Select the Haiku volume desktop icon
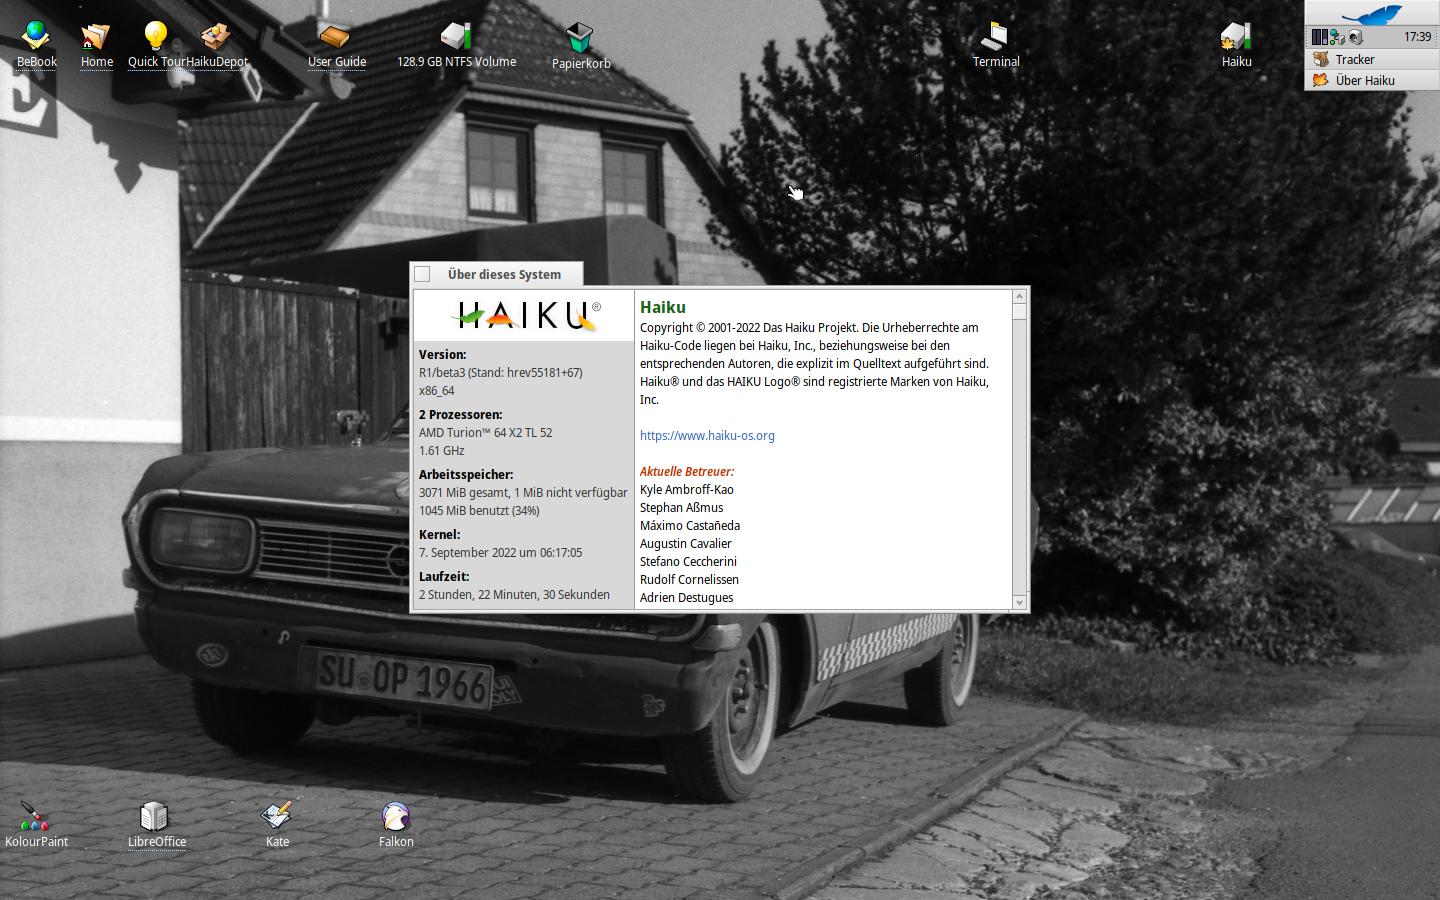This screenshot has width=1440, height=900. [1236, 37]
